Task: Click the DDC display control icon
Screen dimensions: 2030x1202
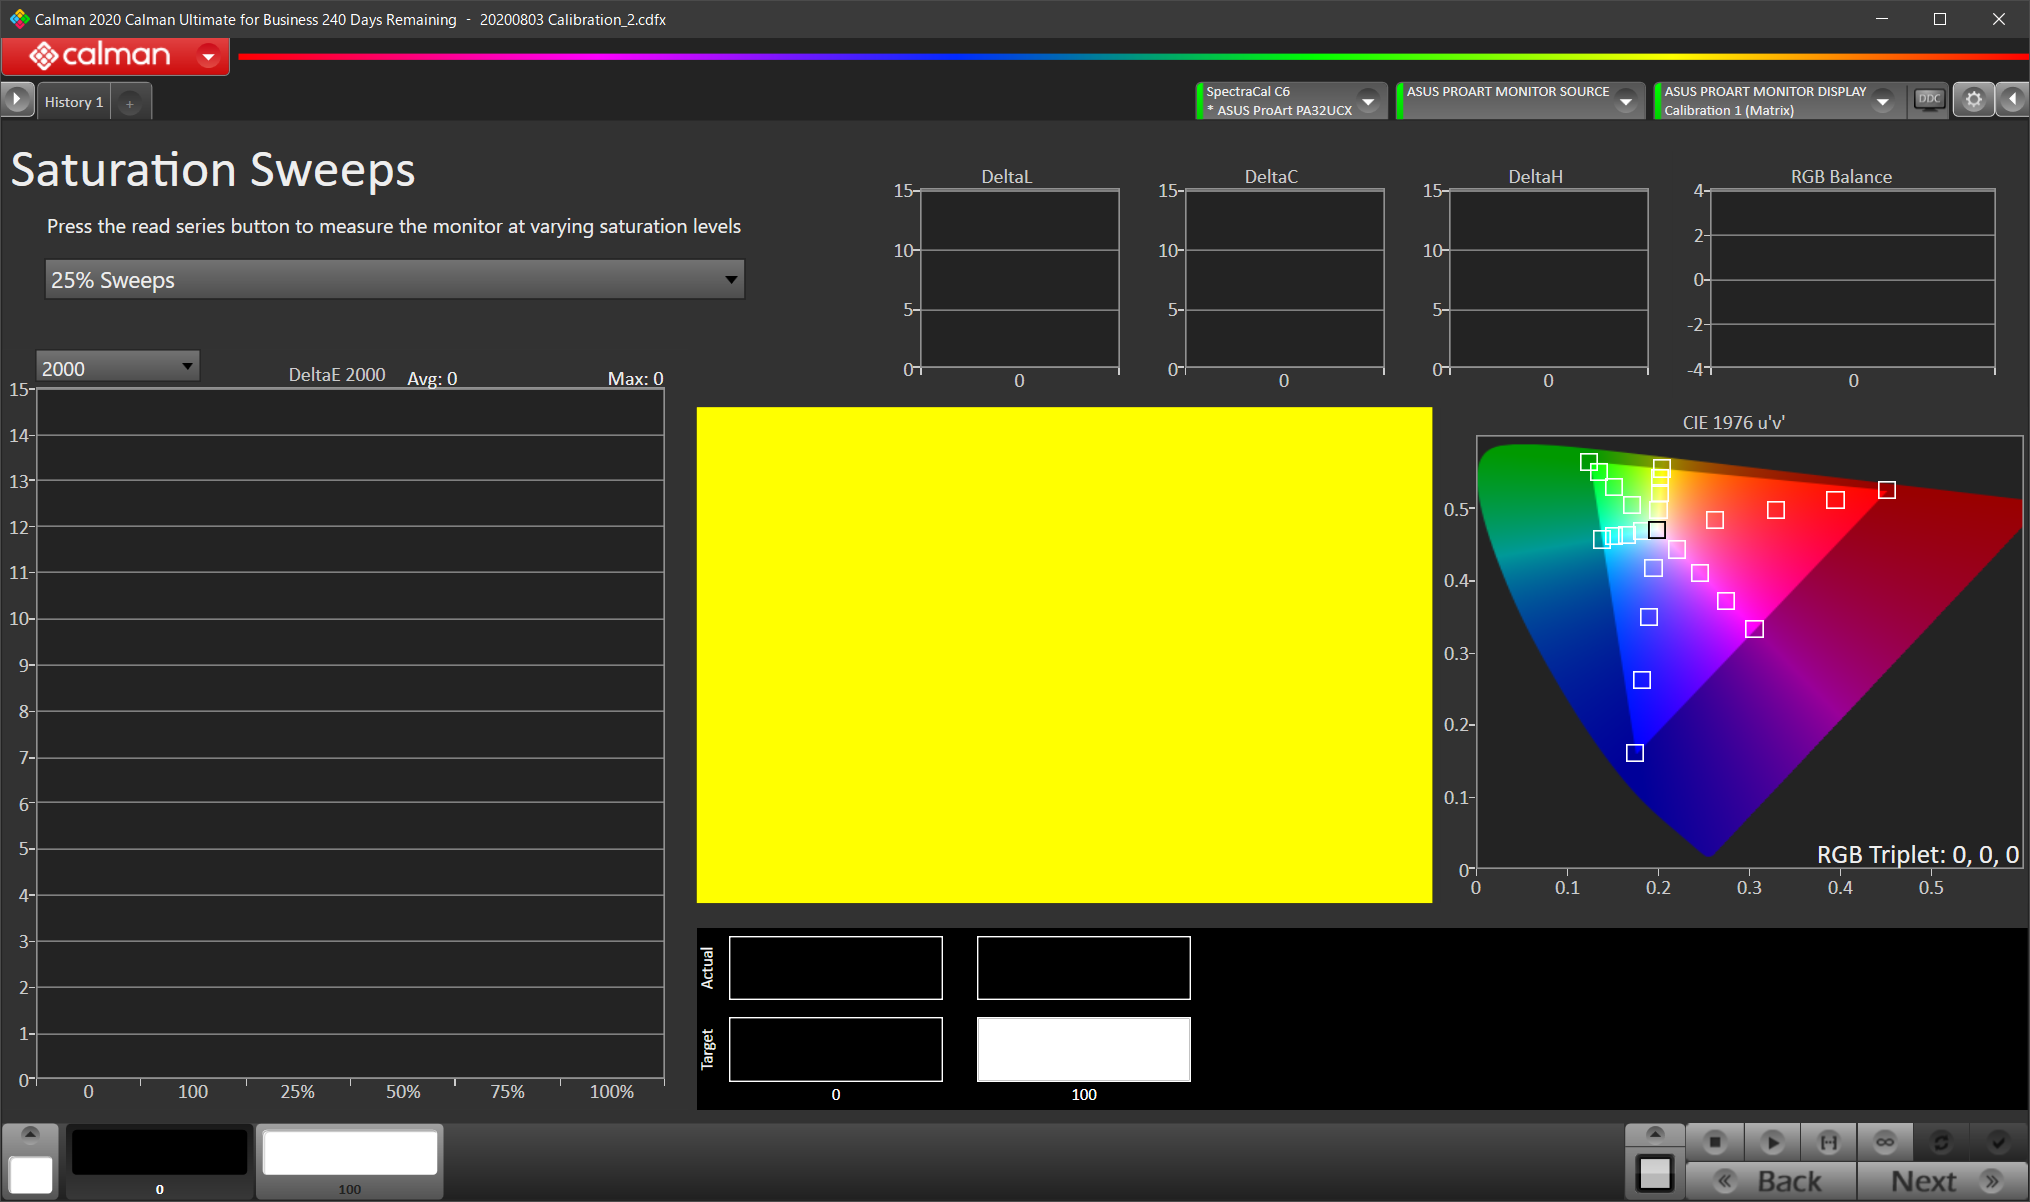Action: coord(1929,100)
